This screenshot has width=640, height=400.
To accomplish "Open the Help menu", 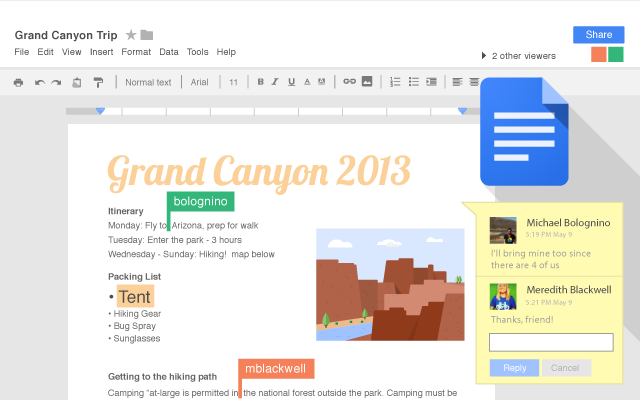I will click(226, 52).
